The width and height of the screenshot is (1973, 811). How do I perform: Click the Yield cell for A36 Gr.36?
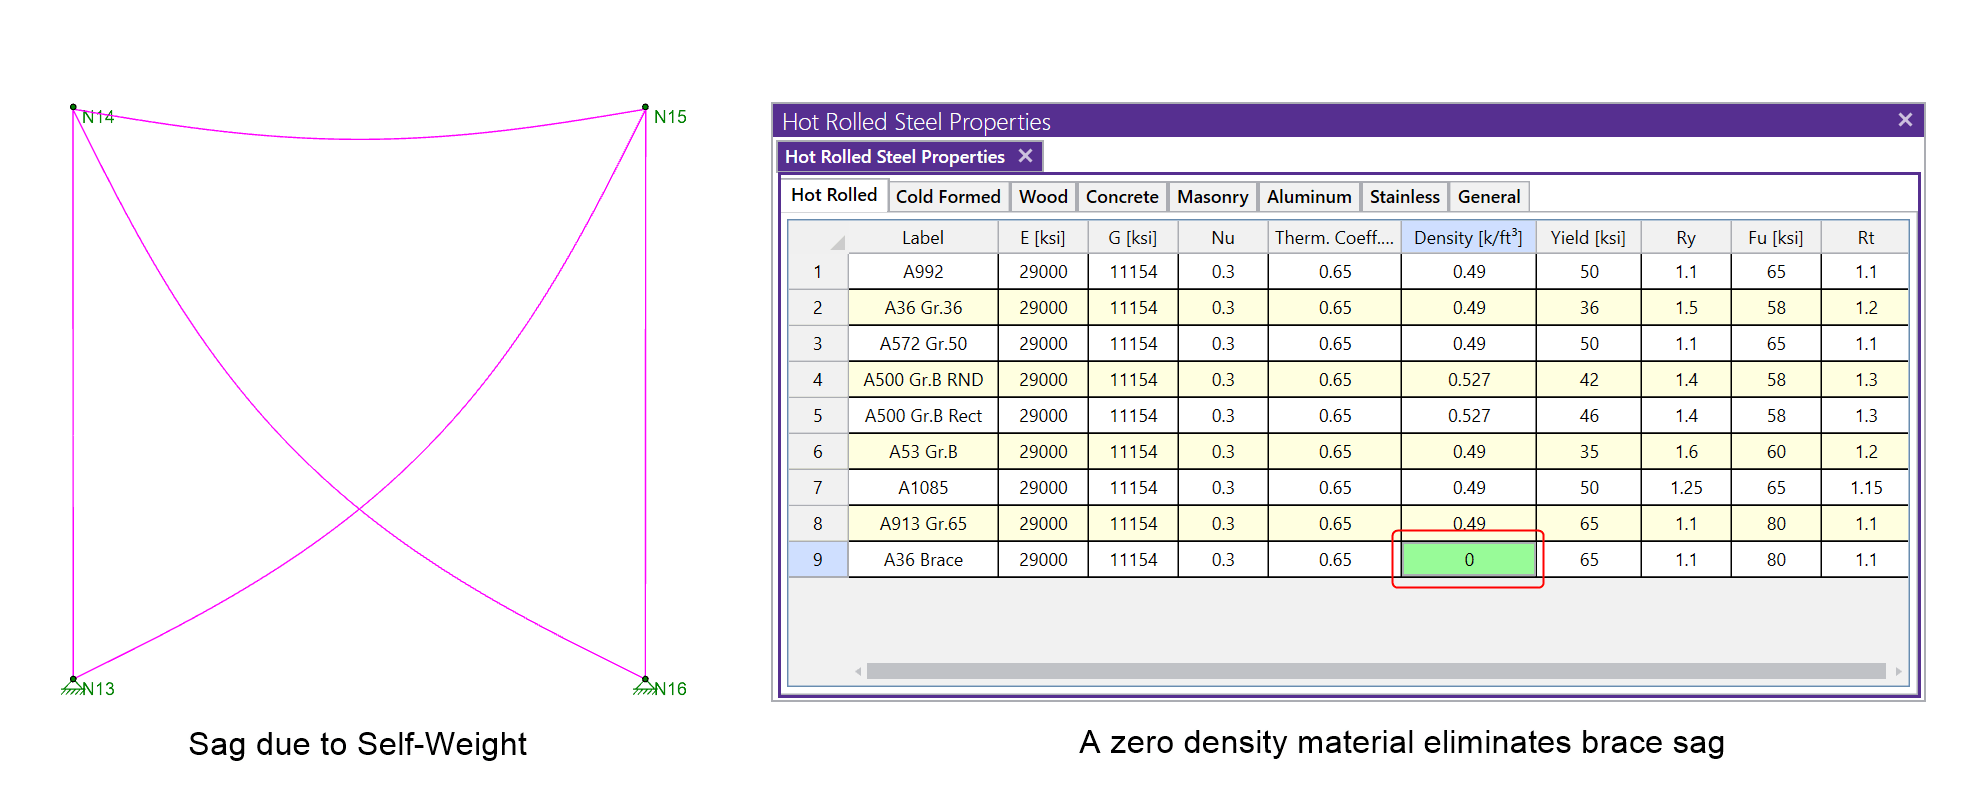point(1588,308)
